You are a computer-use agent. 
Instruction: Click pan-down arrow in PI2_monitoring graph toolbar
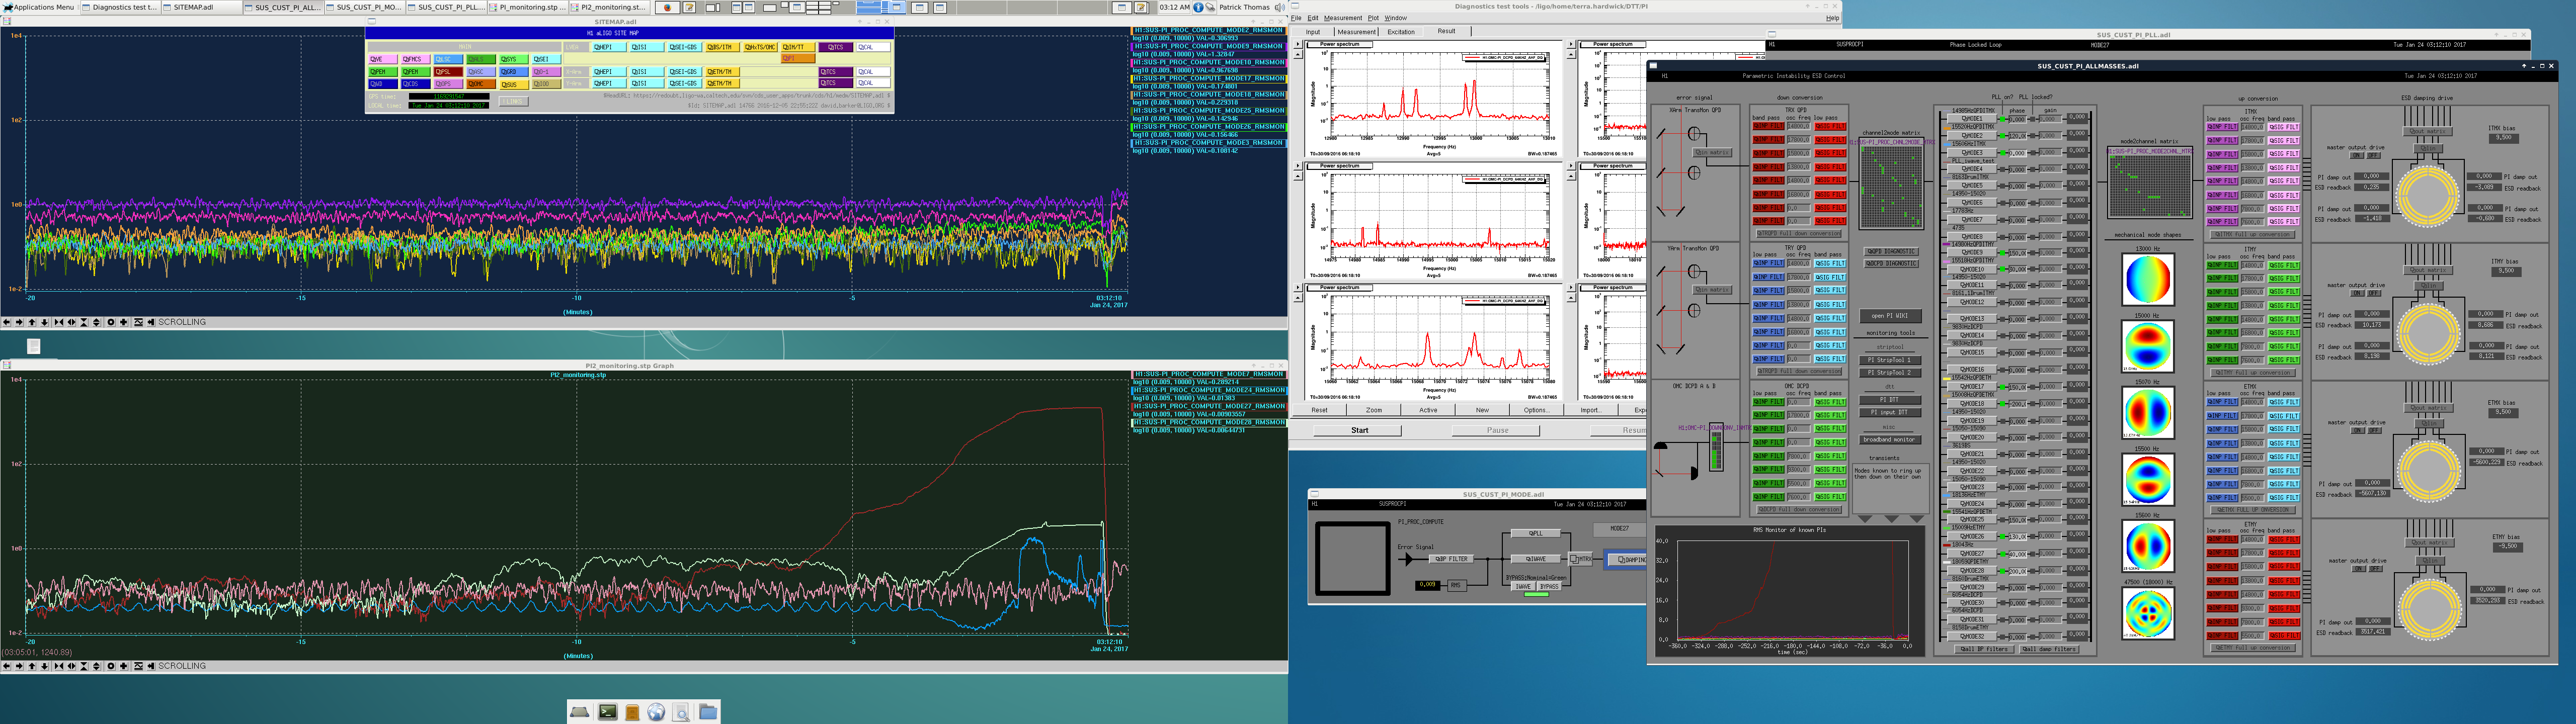pyautogui.click(x=44, y=666)
